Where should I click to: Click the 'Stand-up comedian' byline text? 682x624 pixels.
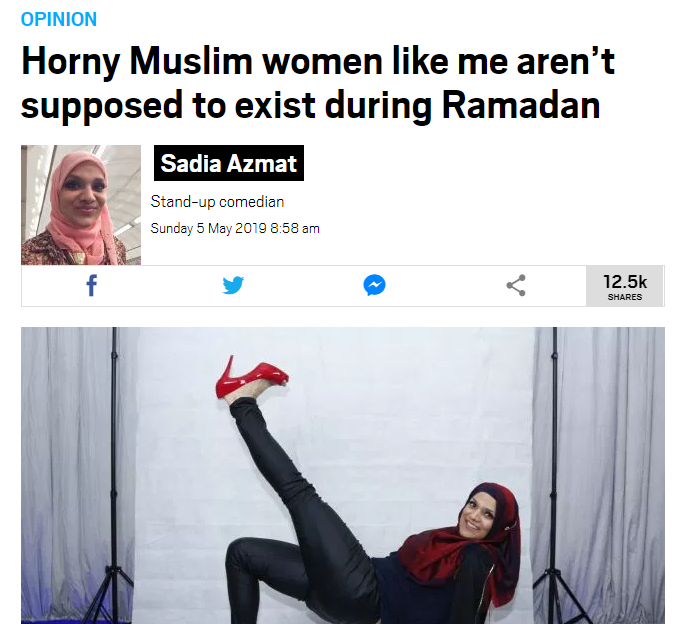(x=217, y=202)
